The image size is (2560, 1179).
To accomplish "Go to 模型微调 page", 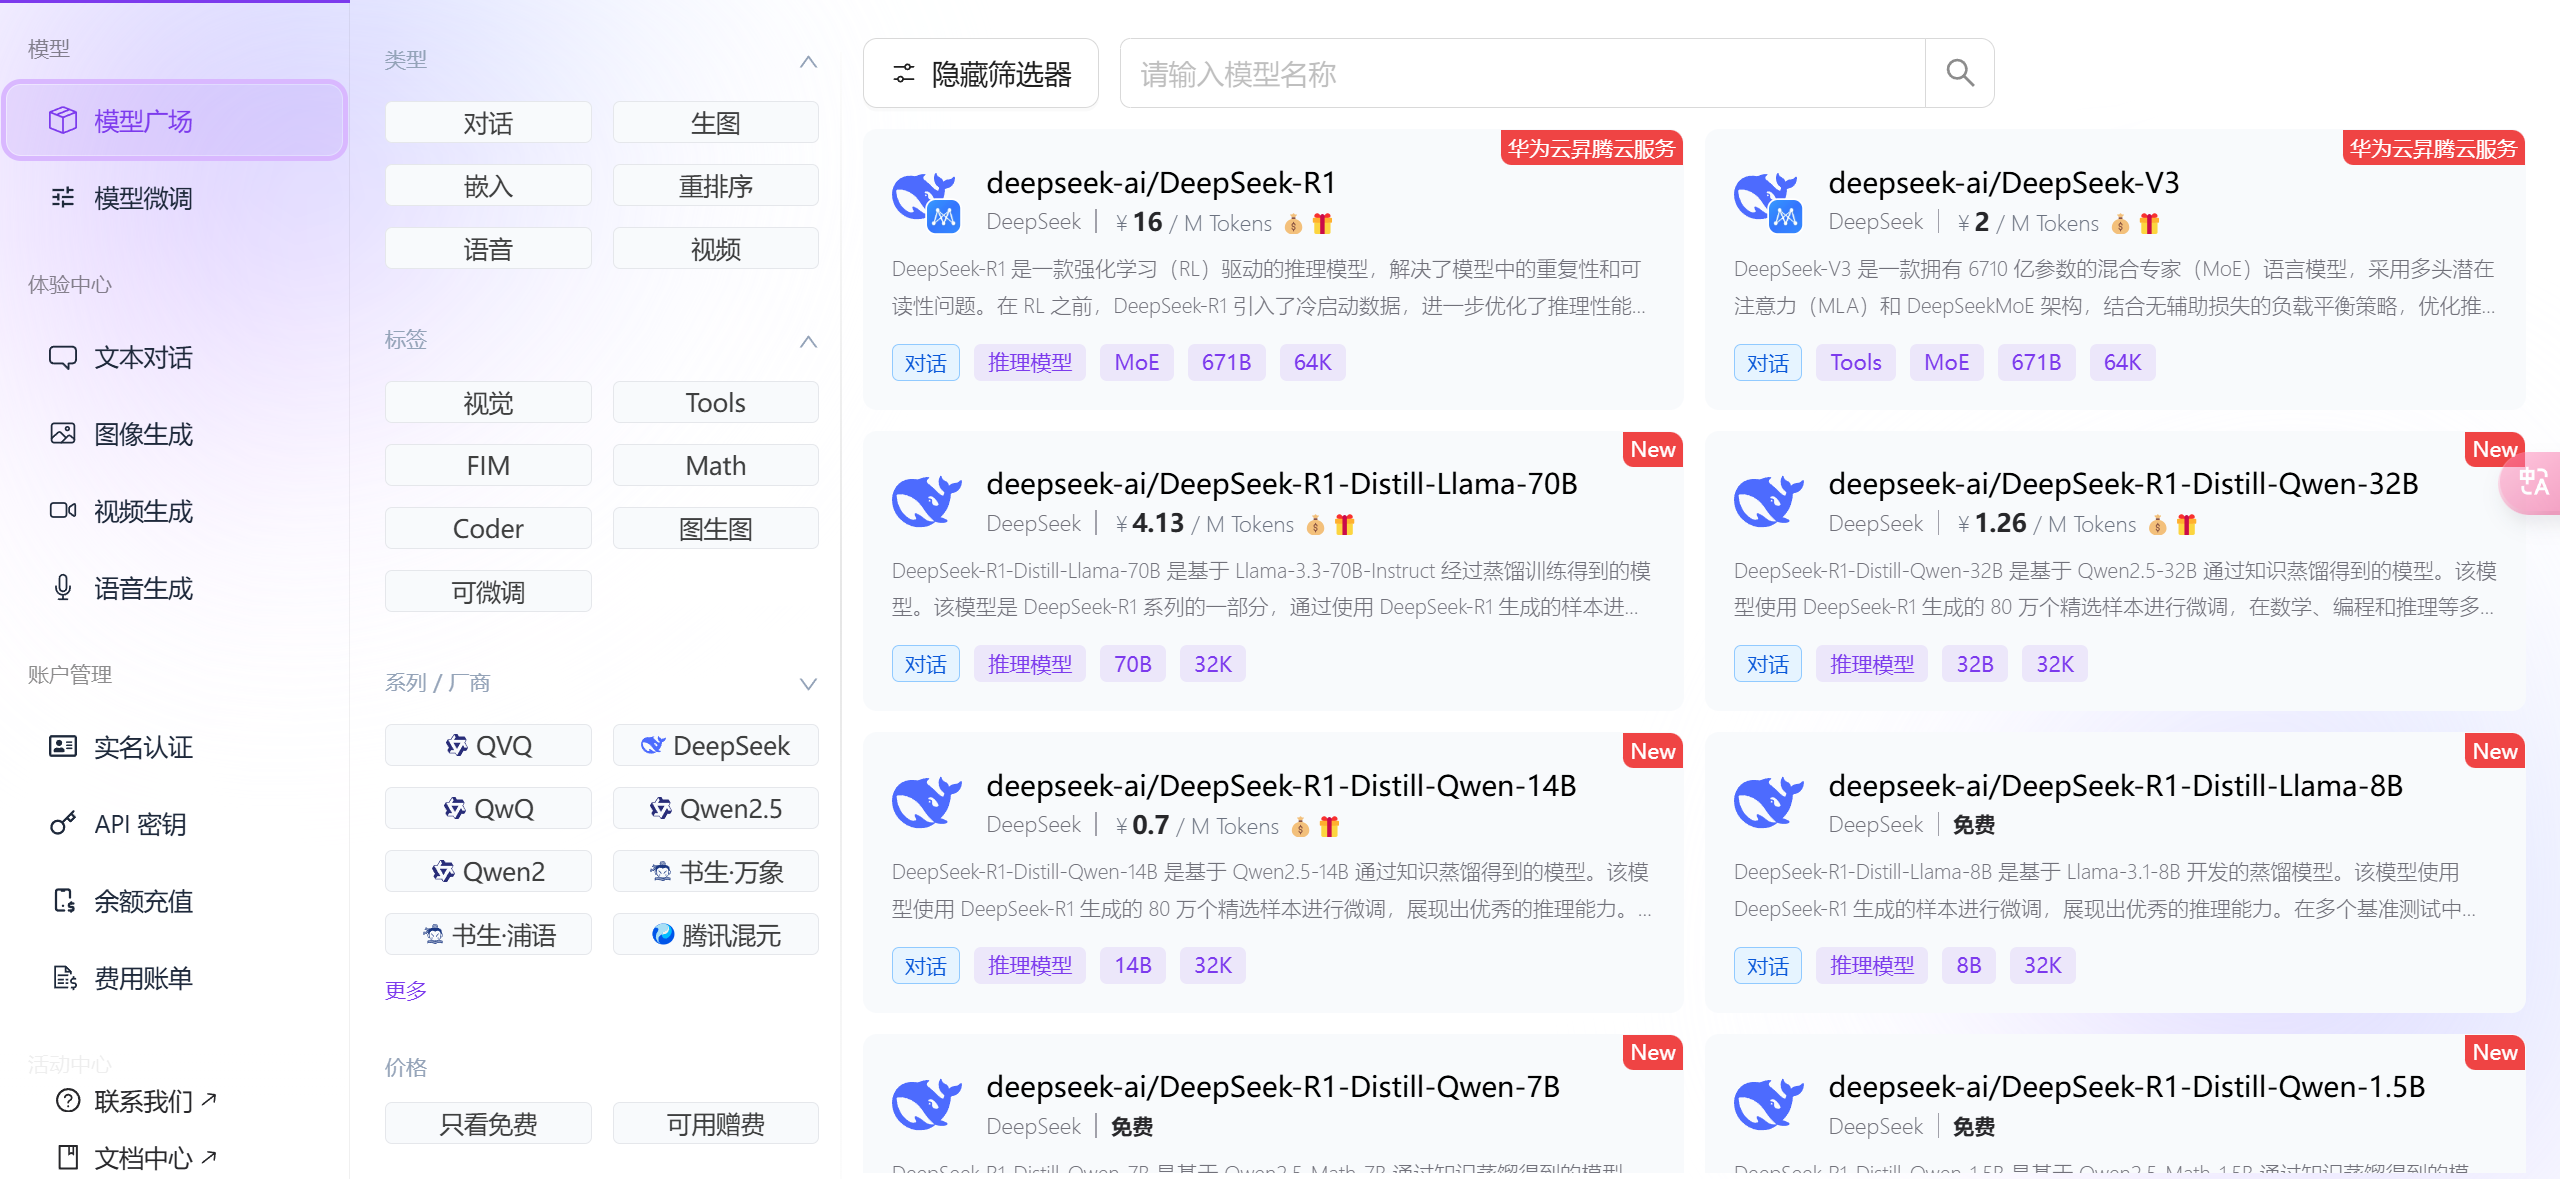I will (175, 198).
